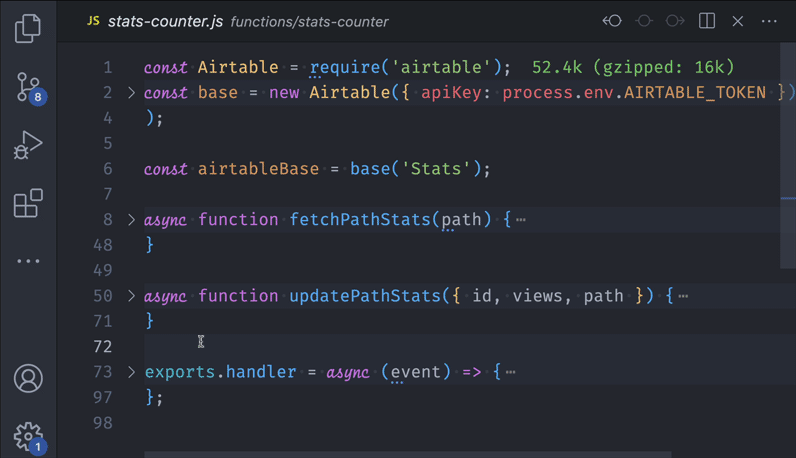Viewport: 796px width, 458px height.
Task: Click the 'airtable' string literal
Action: (441, 67)
